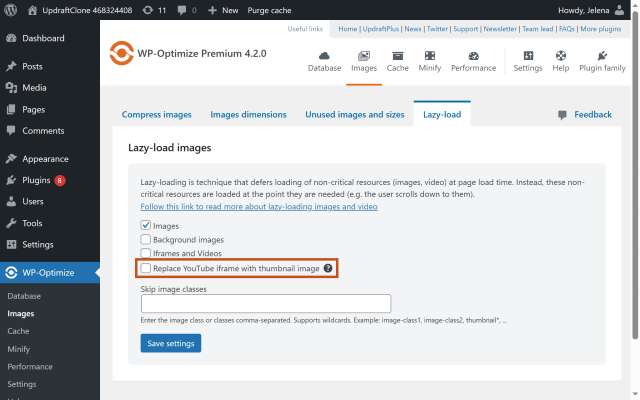Open the Help lifebuoy icon
Viewport: 640px width, 400px height.
(561, 56)
